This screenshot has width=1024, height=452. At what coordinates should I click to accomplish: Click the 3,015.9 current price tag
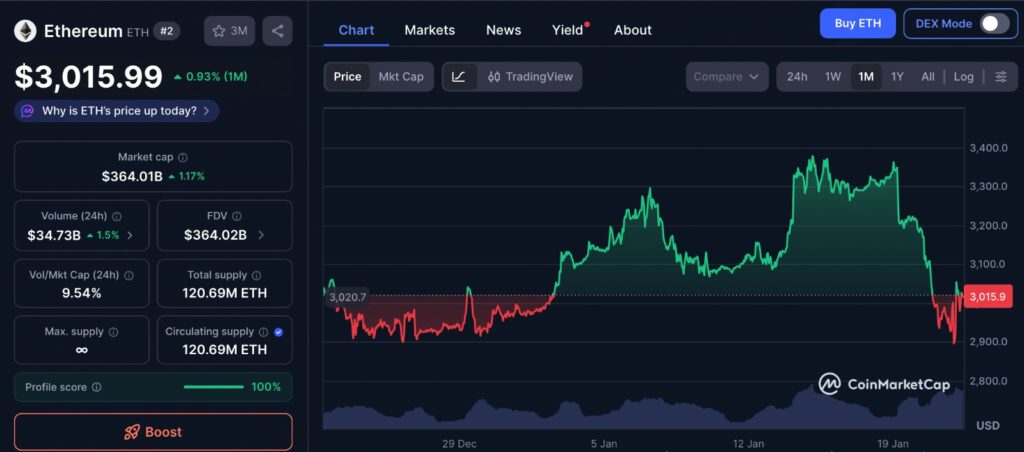(988, 297)
